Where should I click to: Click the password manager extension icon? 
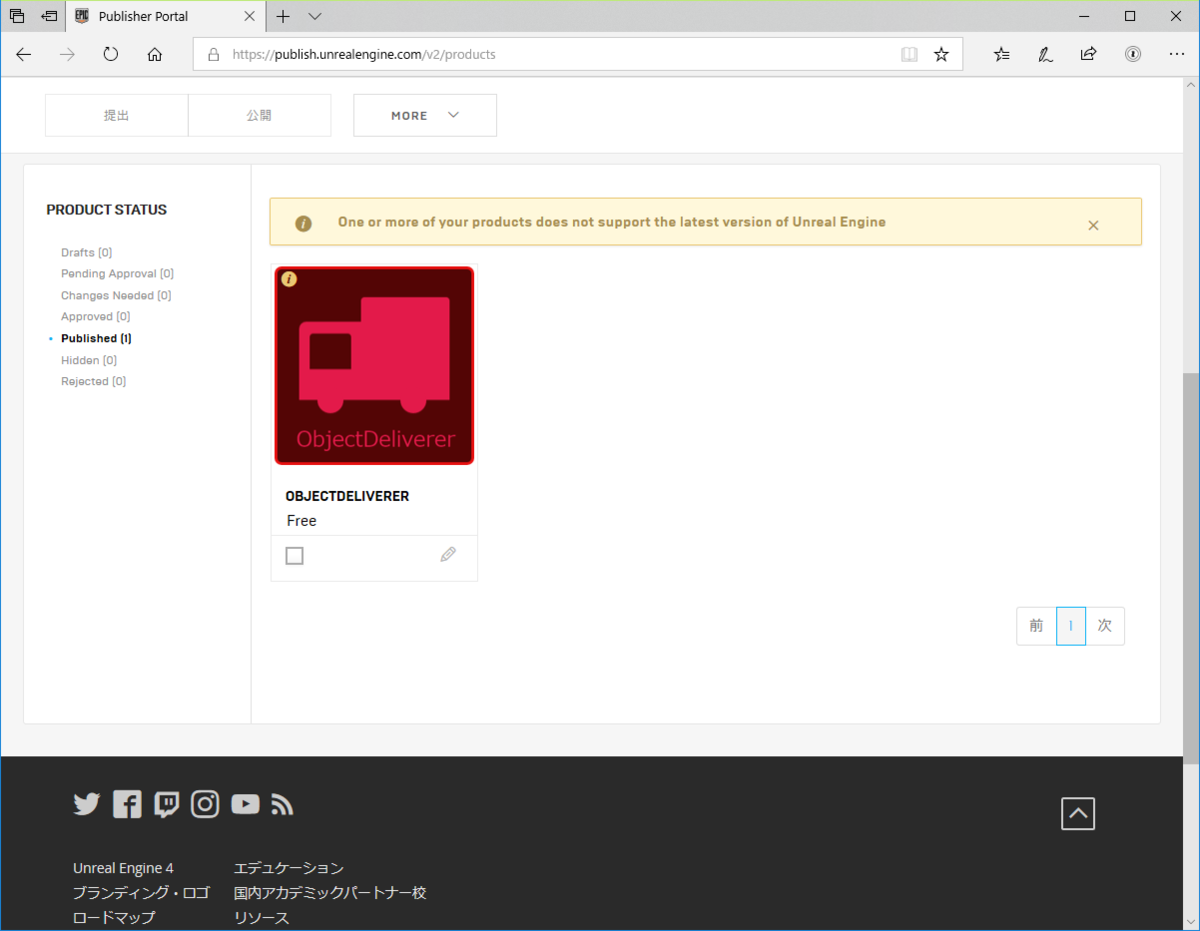pyautogui.click(x=1132, y=55)
